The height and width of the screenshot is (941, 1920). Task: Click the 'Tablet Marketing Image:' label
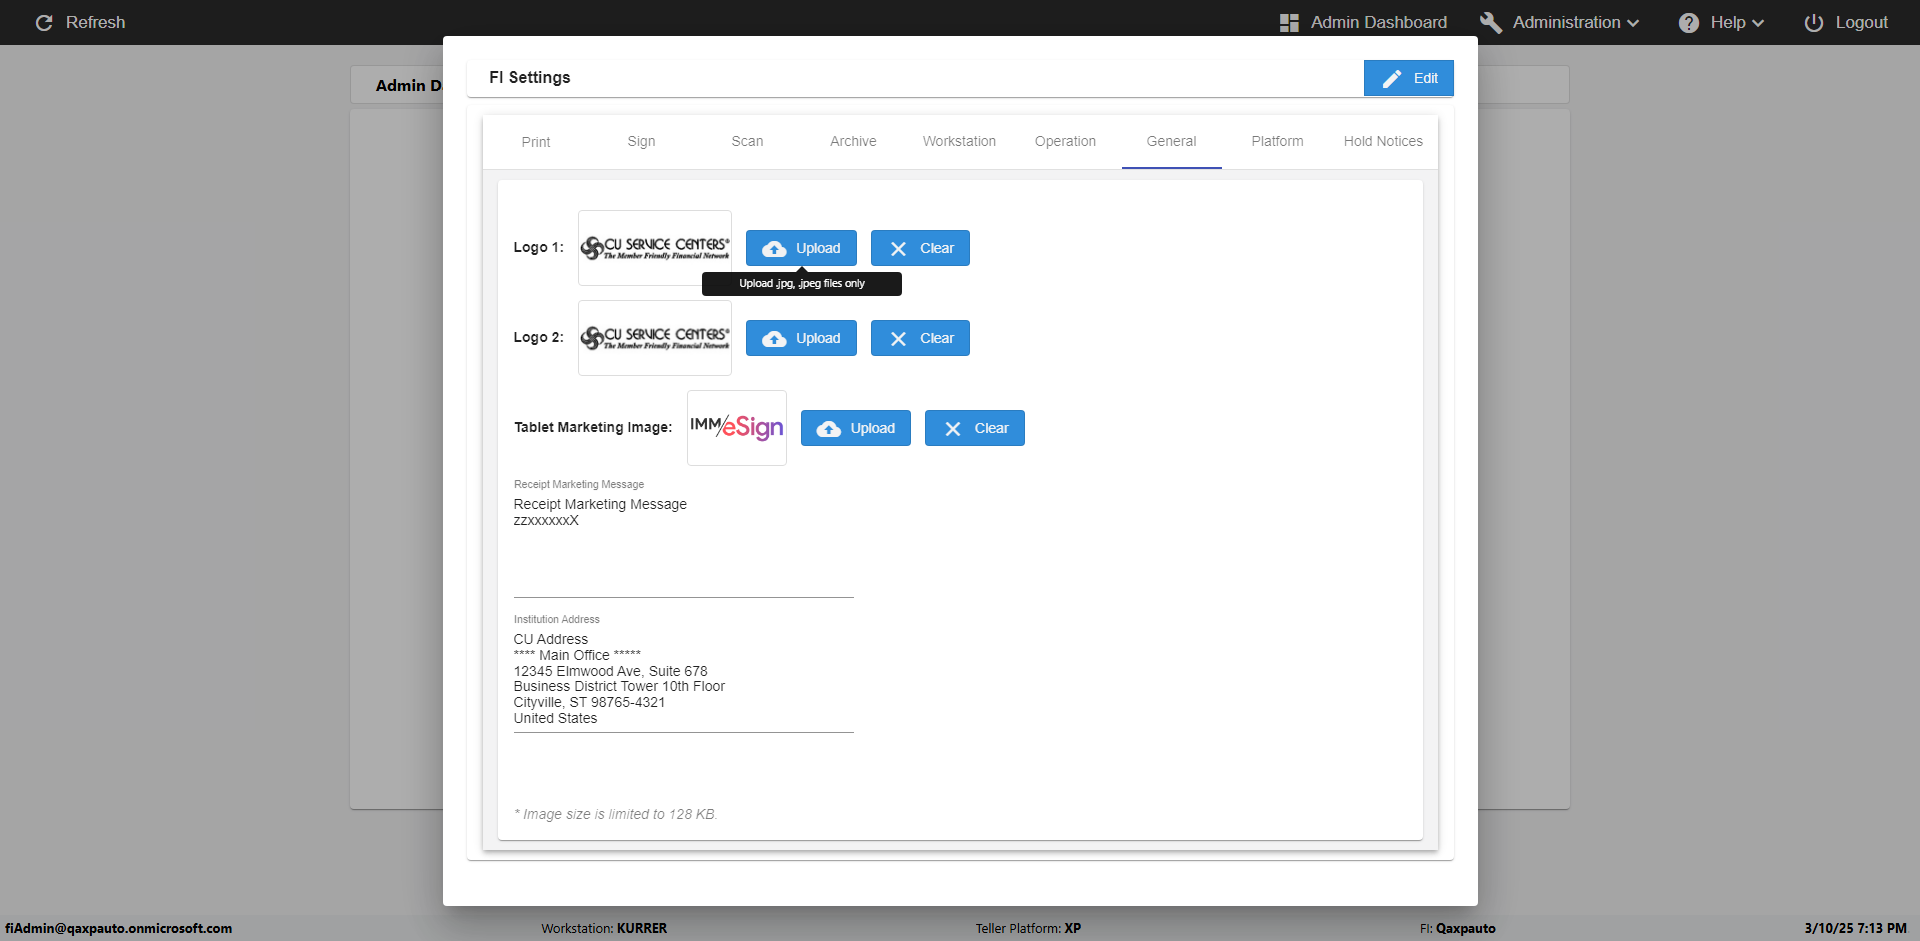tap(593, 427)
